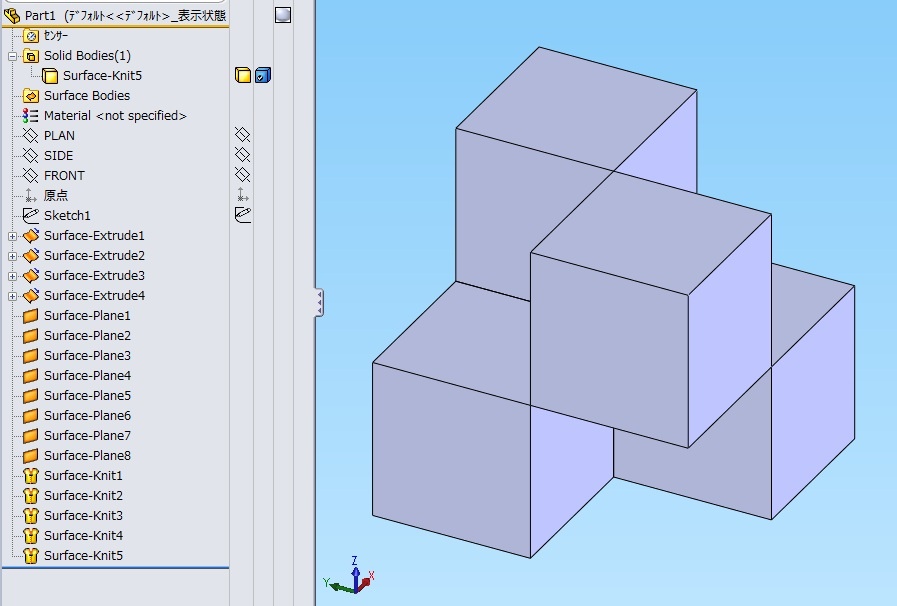
Task: Toggle FRONT visibility in display pane
Action: pos(243,175)
